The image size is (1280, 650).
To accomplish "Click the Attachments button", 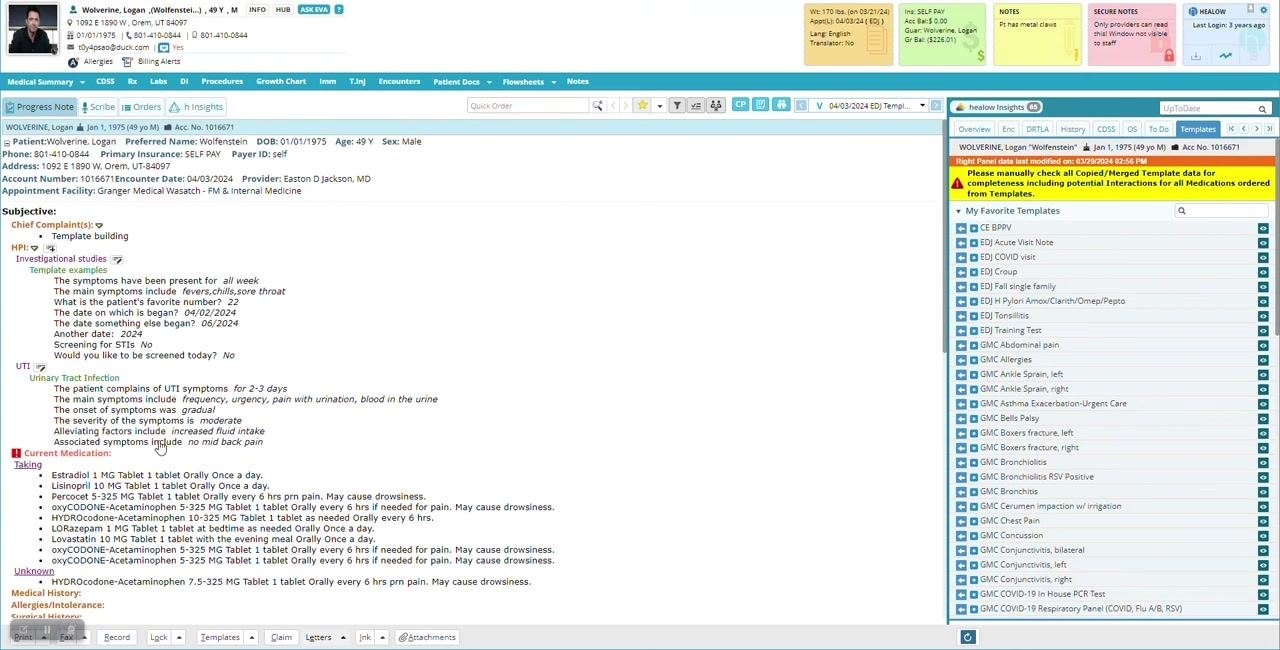I will pyautogui.click(x=427, y=637).
